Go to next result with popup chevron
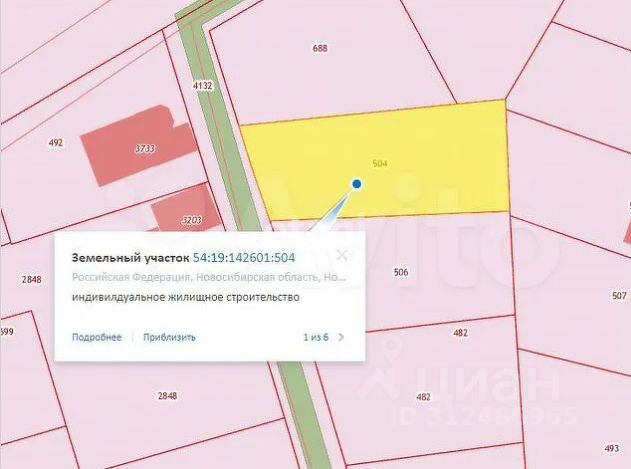The height and width of the screenshot is (469, 631). (x=341, y=337)
